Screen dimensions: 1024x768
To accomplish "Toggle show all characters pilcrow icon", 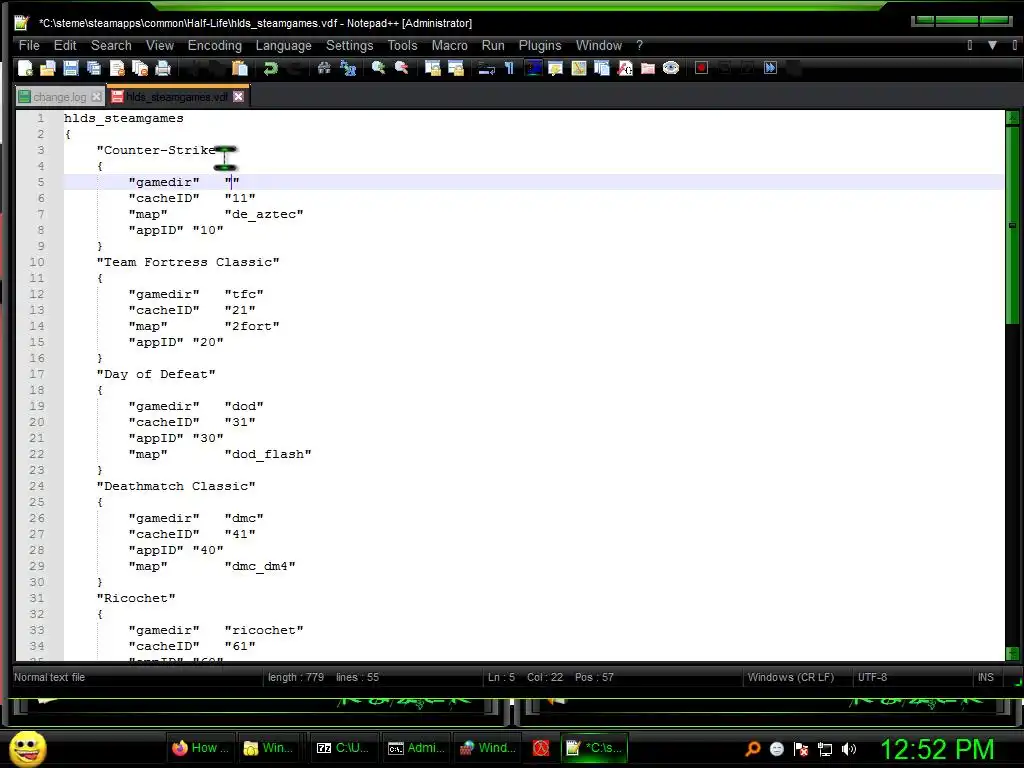I will (509, 68).
